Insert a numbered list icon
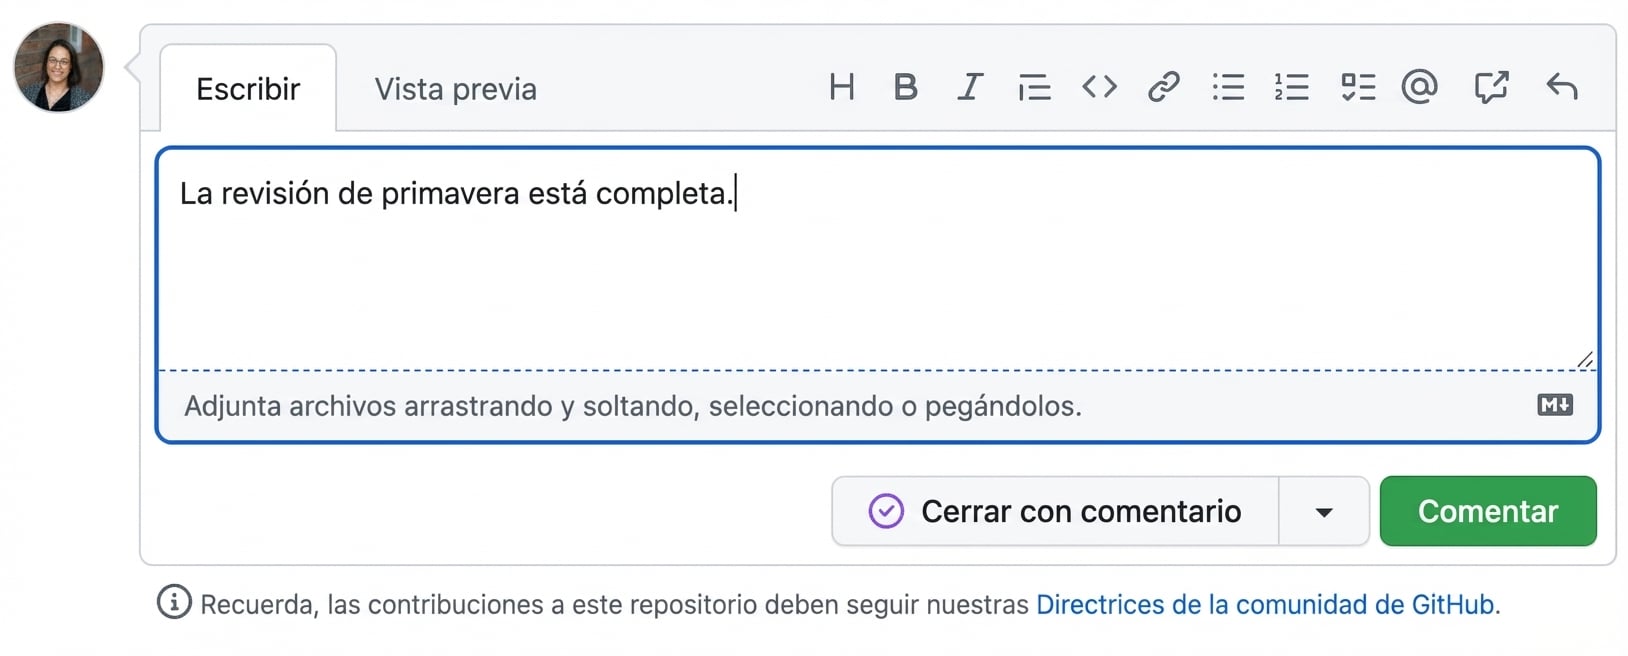 1292,88
